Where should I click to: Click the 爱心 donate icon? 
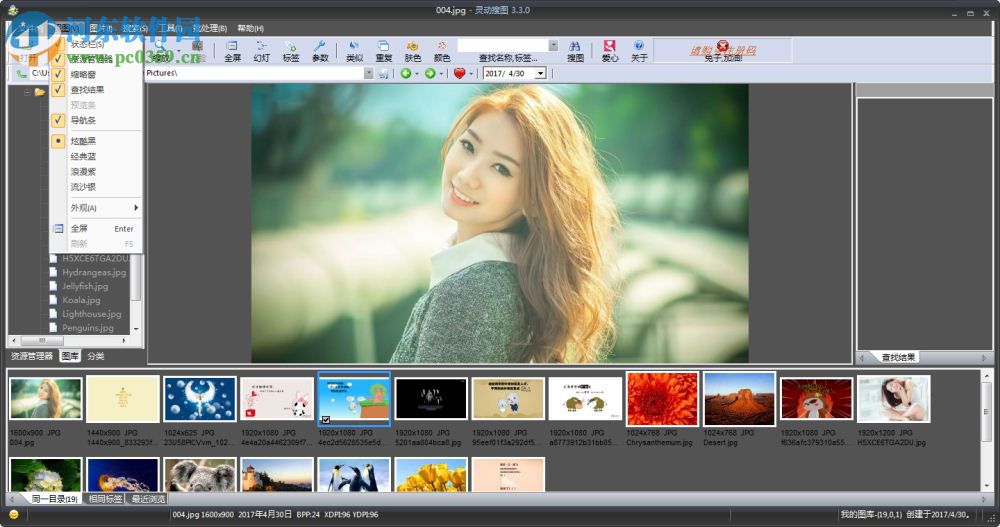pos(609,50)
